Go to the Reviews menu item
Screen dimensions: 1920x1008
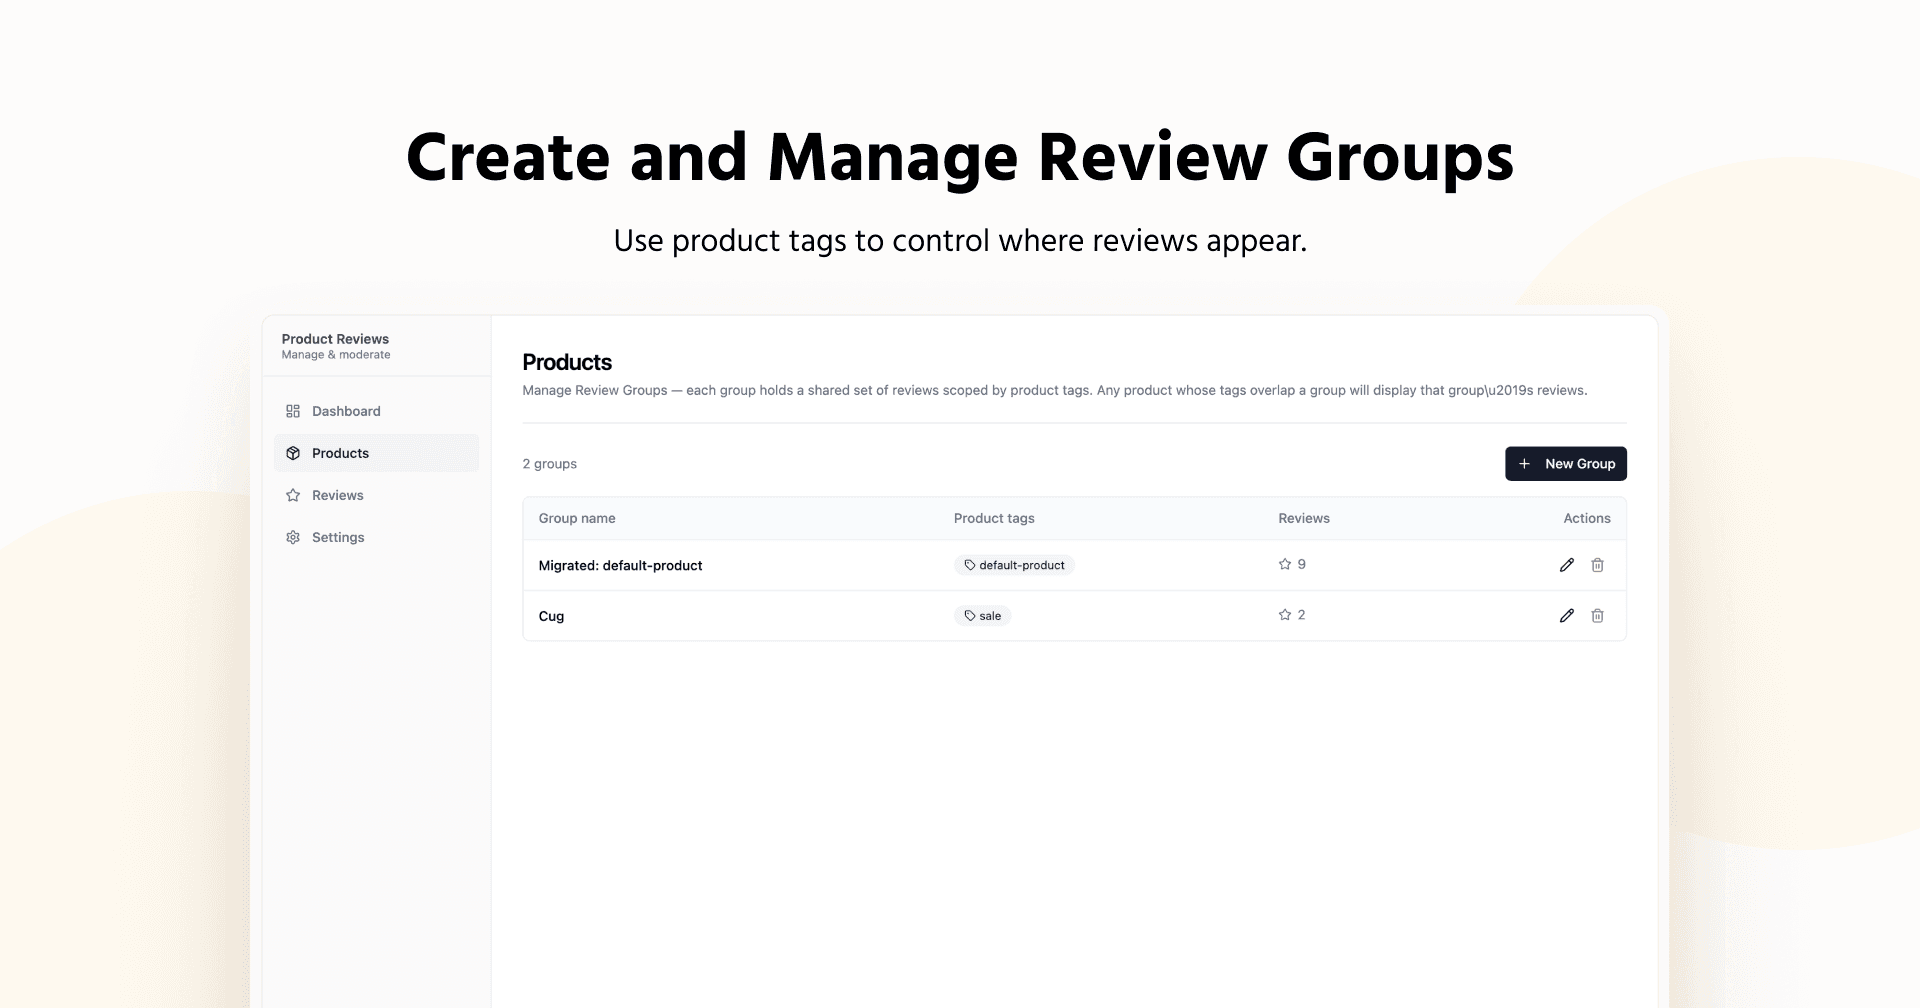[376, 495]
